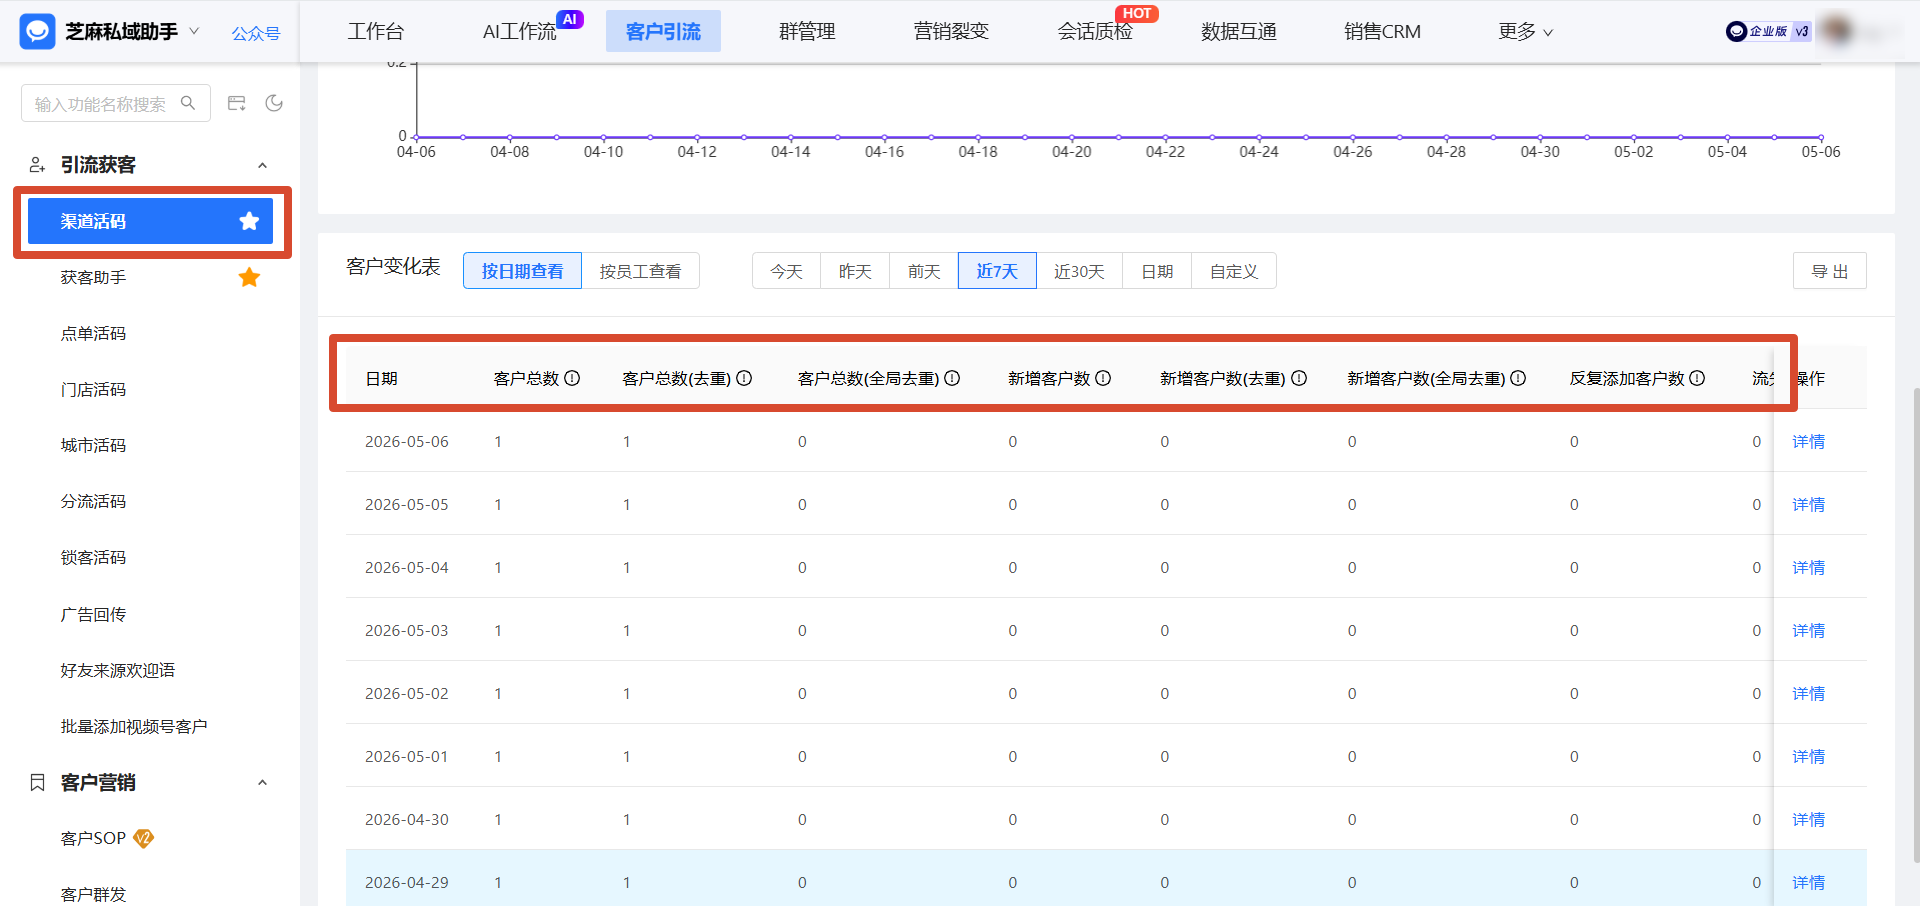Screen dimensions: 1920x906
Task: Click the 企业版 V3 badge
Action: coord(1768,31)
